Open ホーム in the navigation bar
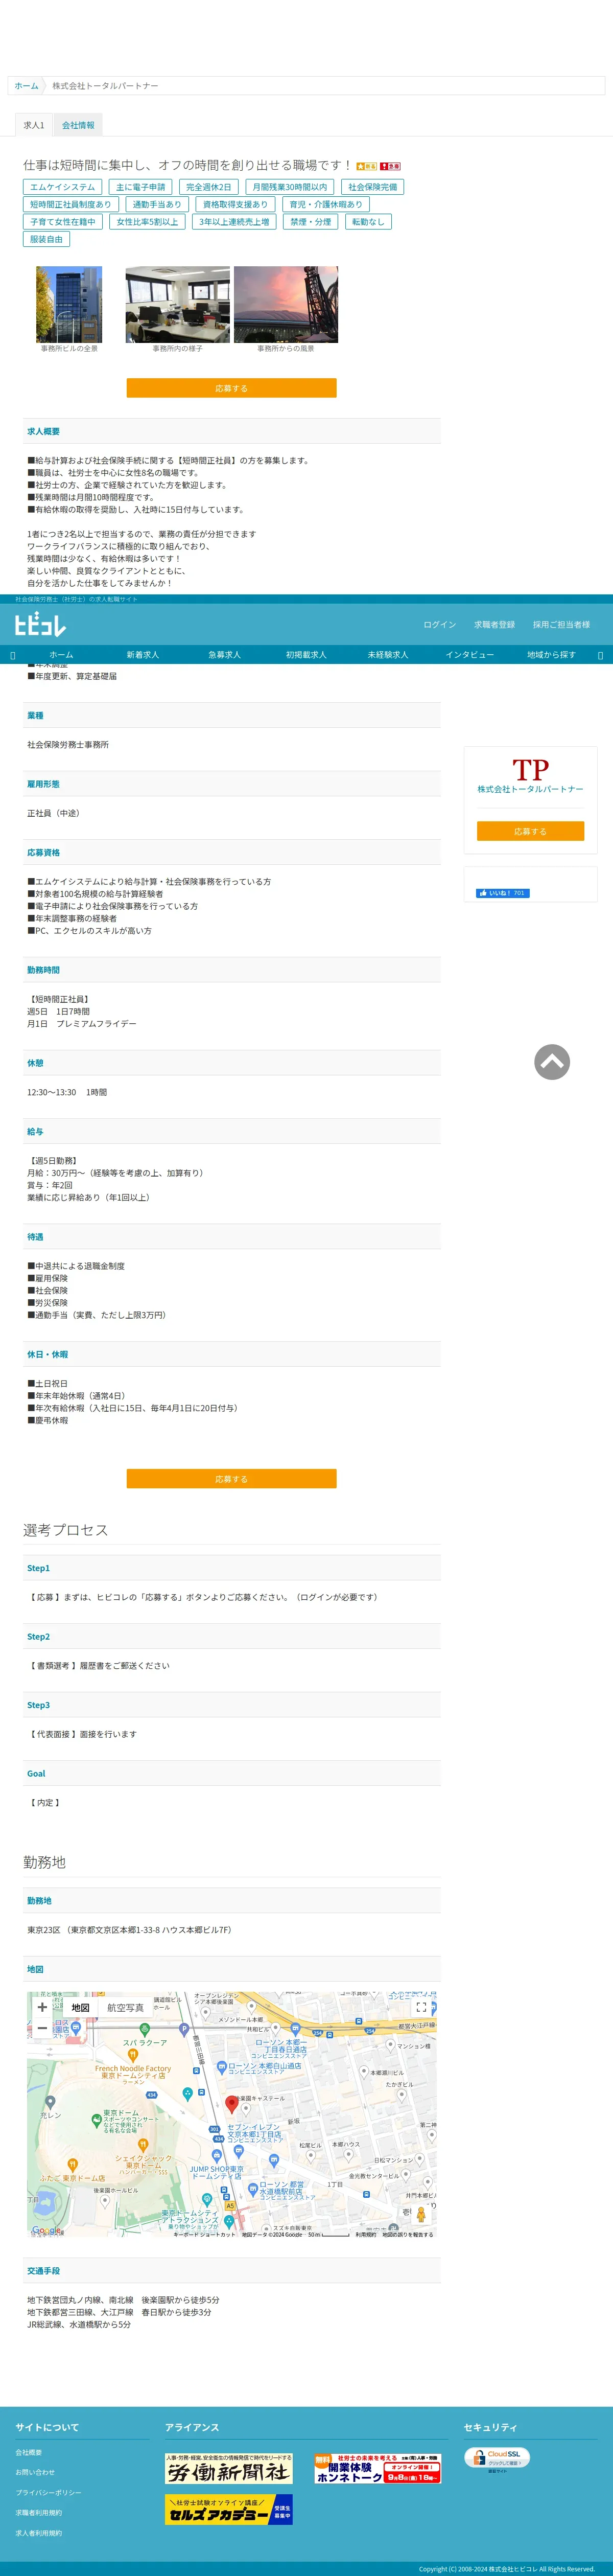 [61, 654]
